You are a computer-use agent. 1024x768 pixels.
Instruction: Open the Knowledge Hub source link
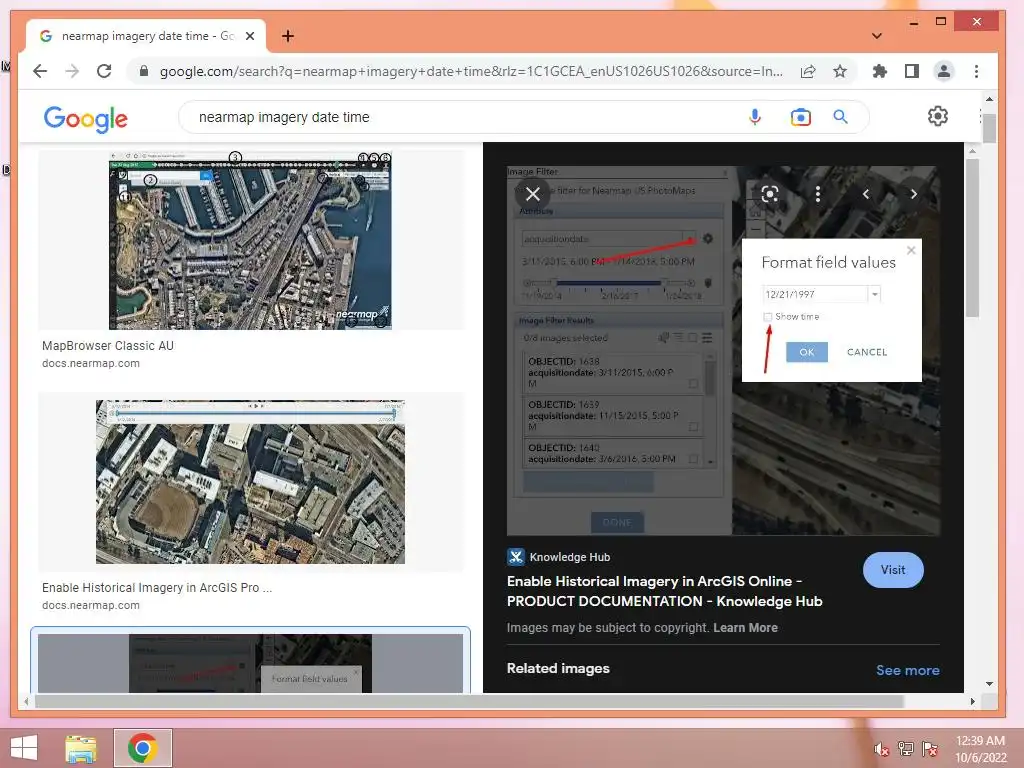pyautogui.click(x=558, y=557)
